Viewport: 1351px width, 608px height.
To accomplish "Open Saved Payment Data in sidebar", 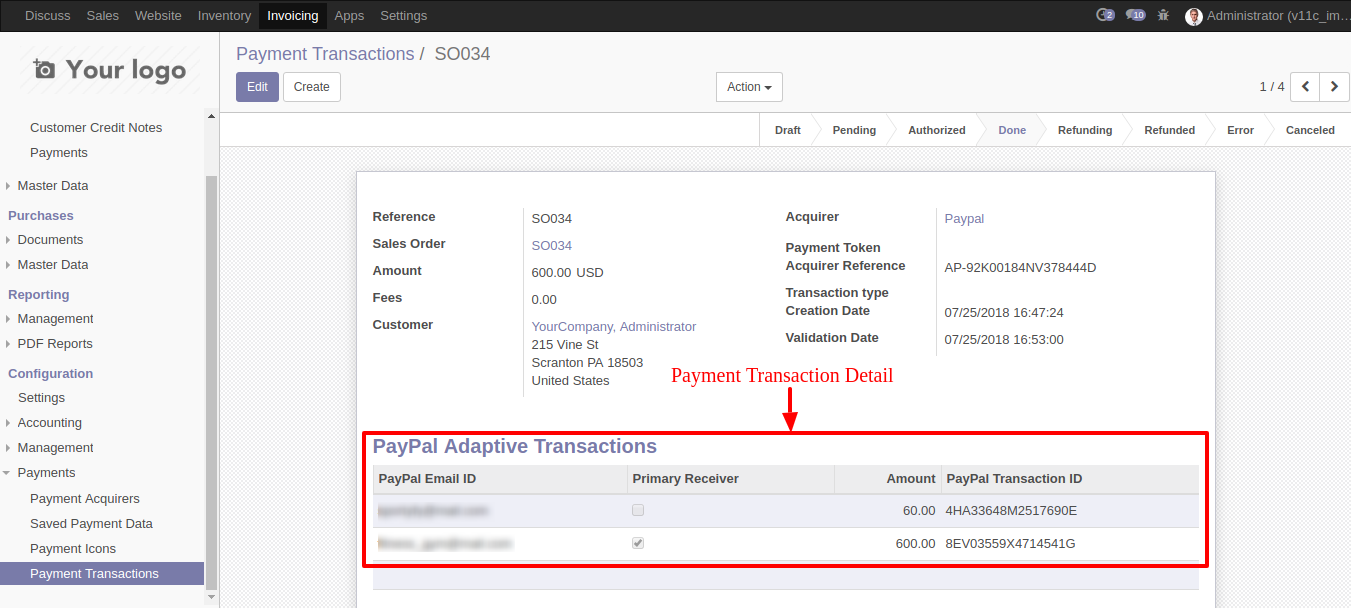I will point(91,524).
